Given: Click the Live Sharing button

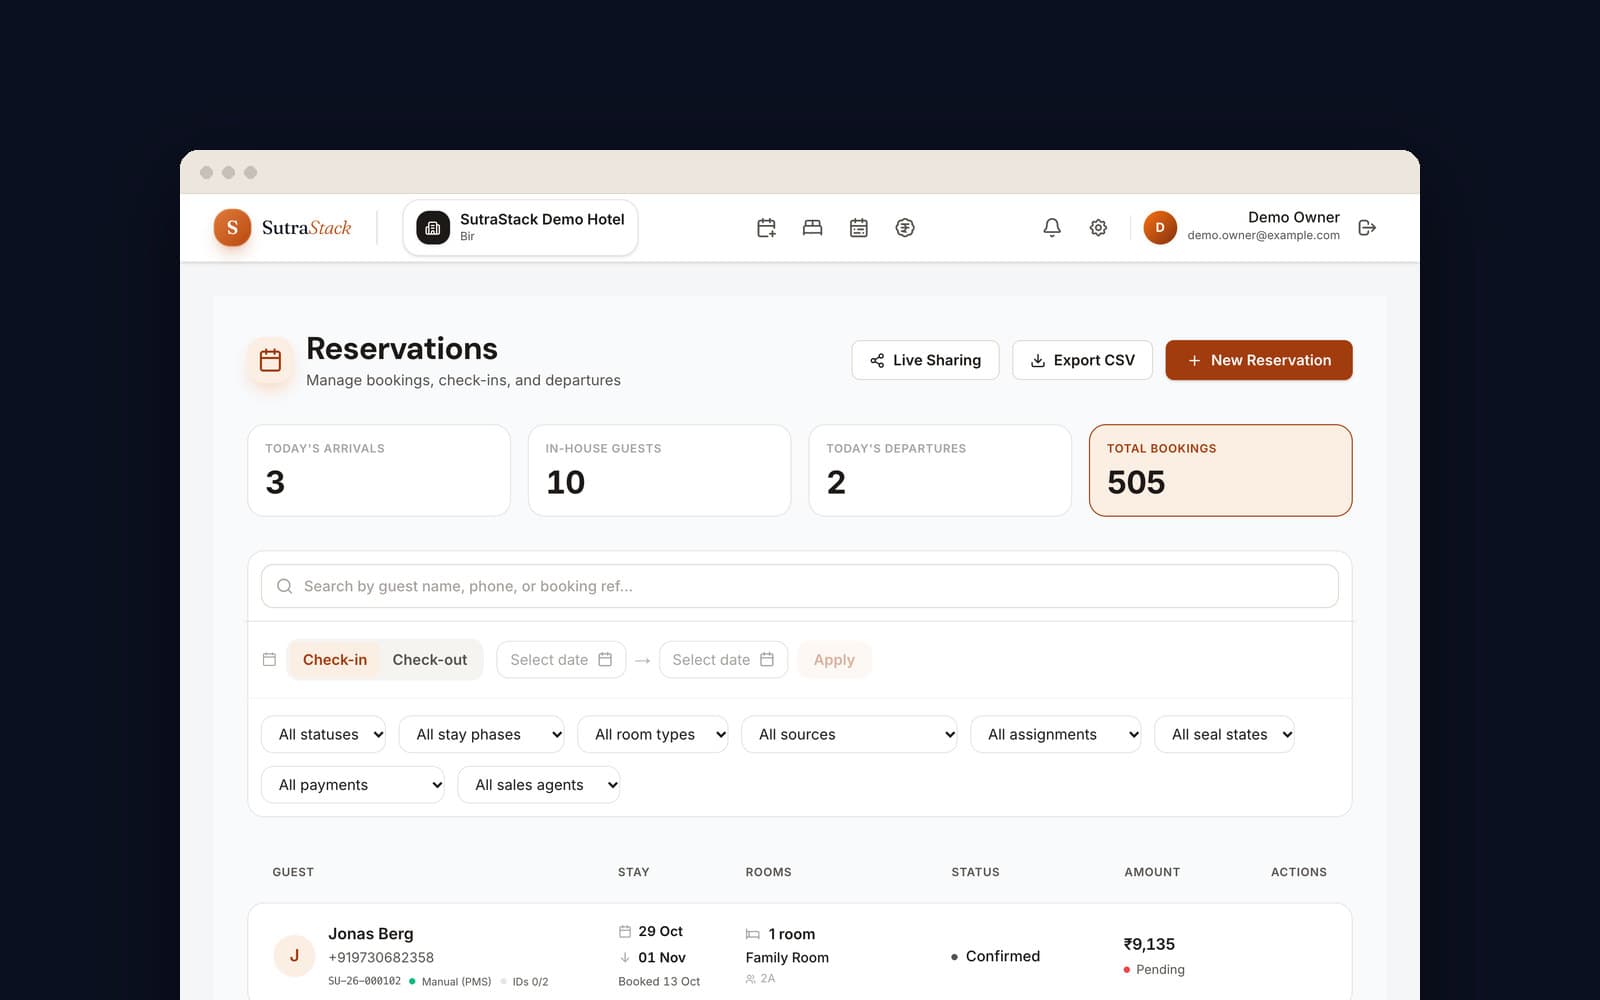Looking at the screenshot, I should click(925, 360).
